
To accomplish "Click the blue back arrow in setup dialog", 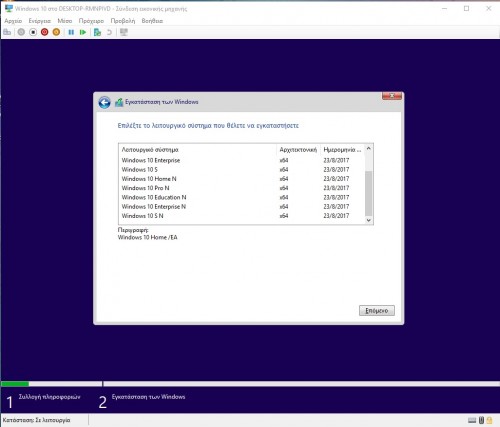I will coord(104,102).
